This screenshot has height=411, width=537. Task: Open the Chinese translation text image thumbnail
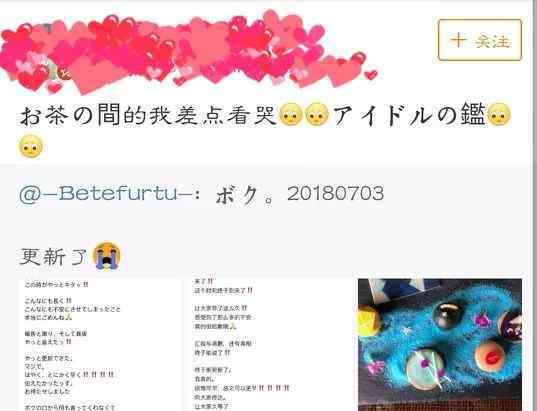click(268, 345)
